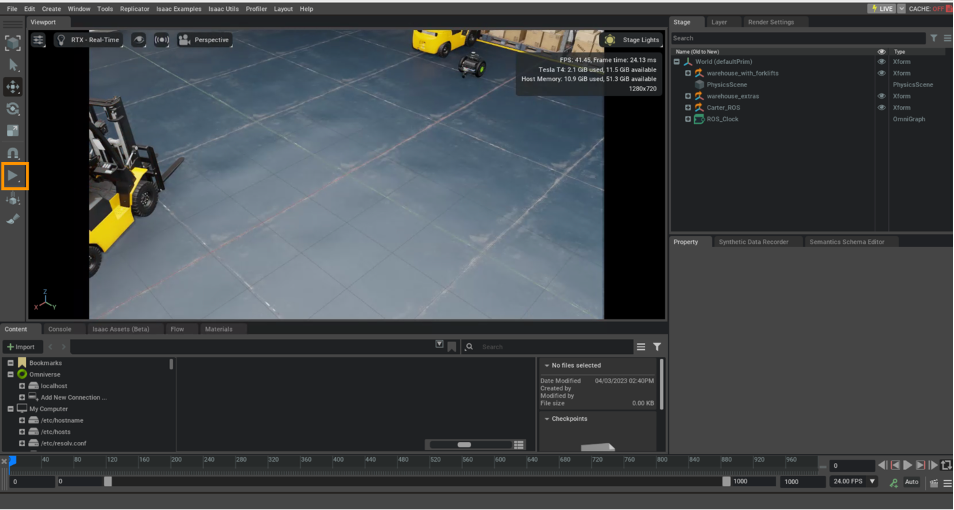This screenshot has height=510, width=954.
Task: Click the filter icon in Stage panel
Action: point(934,38)
